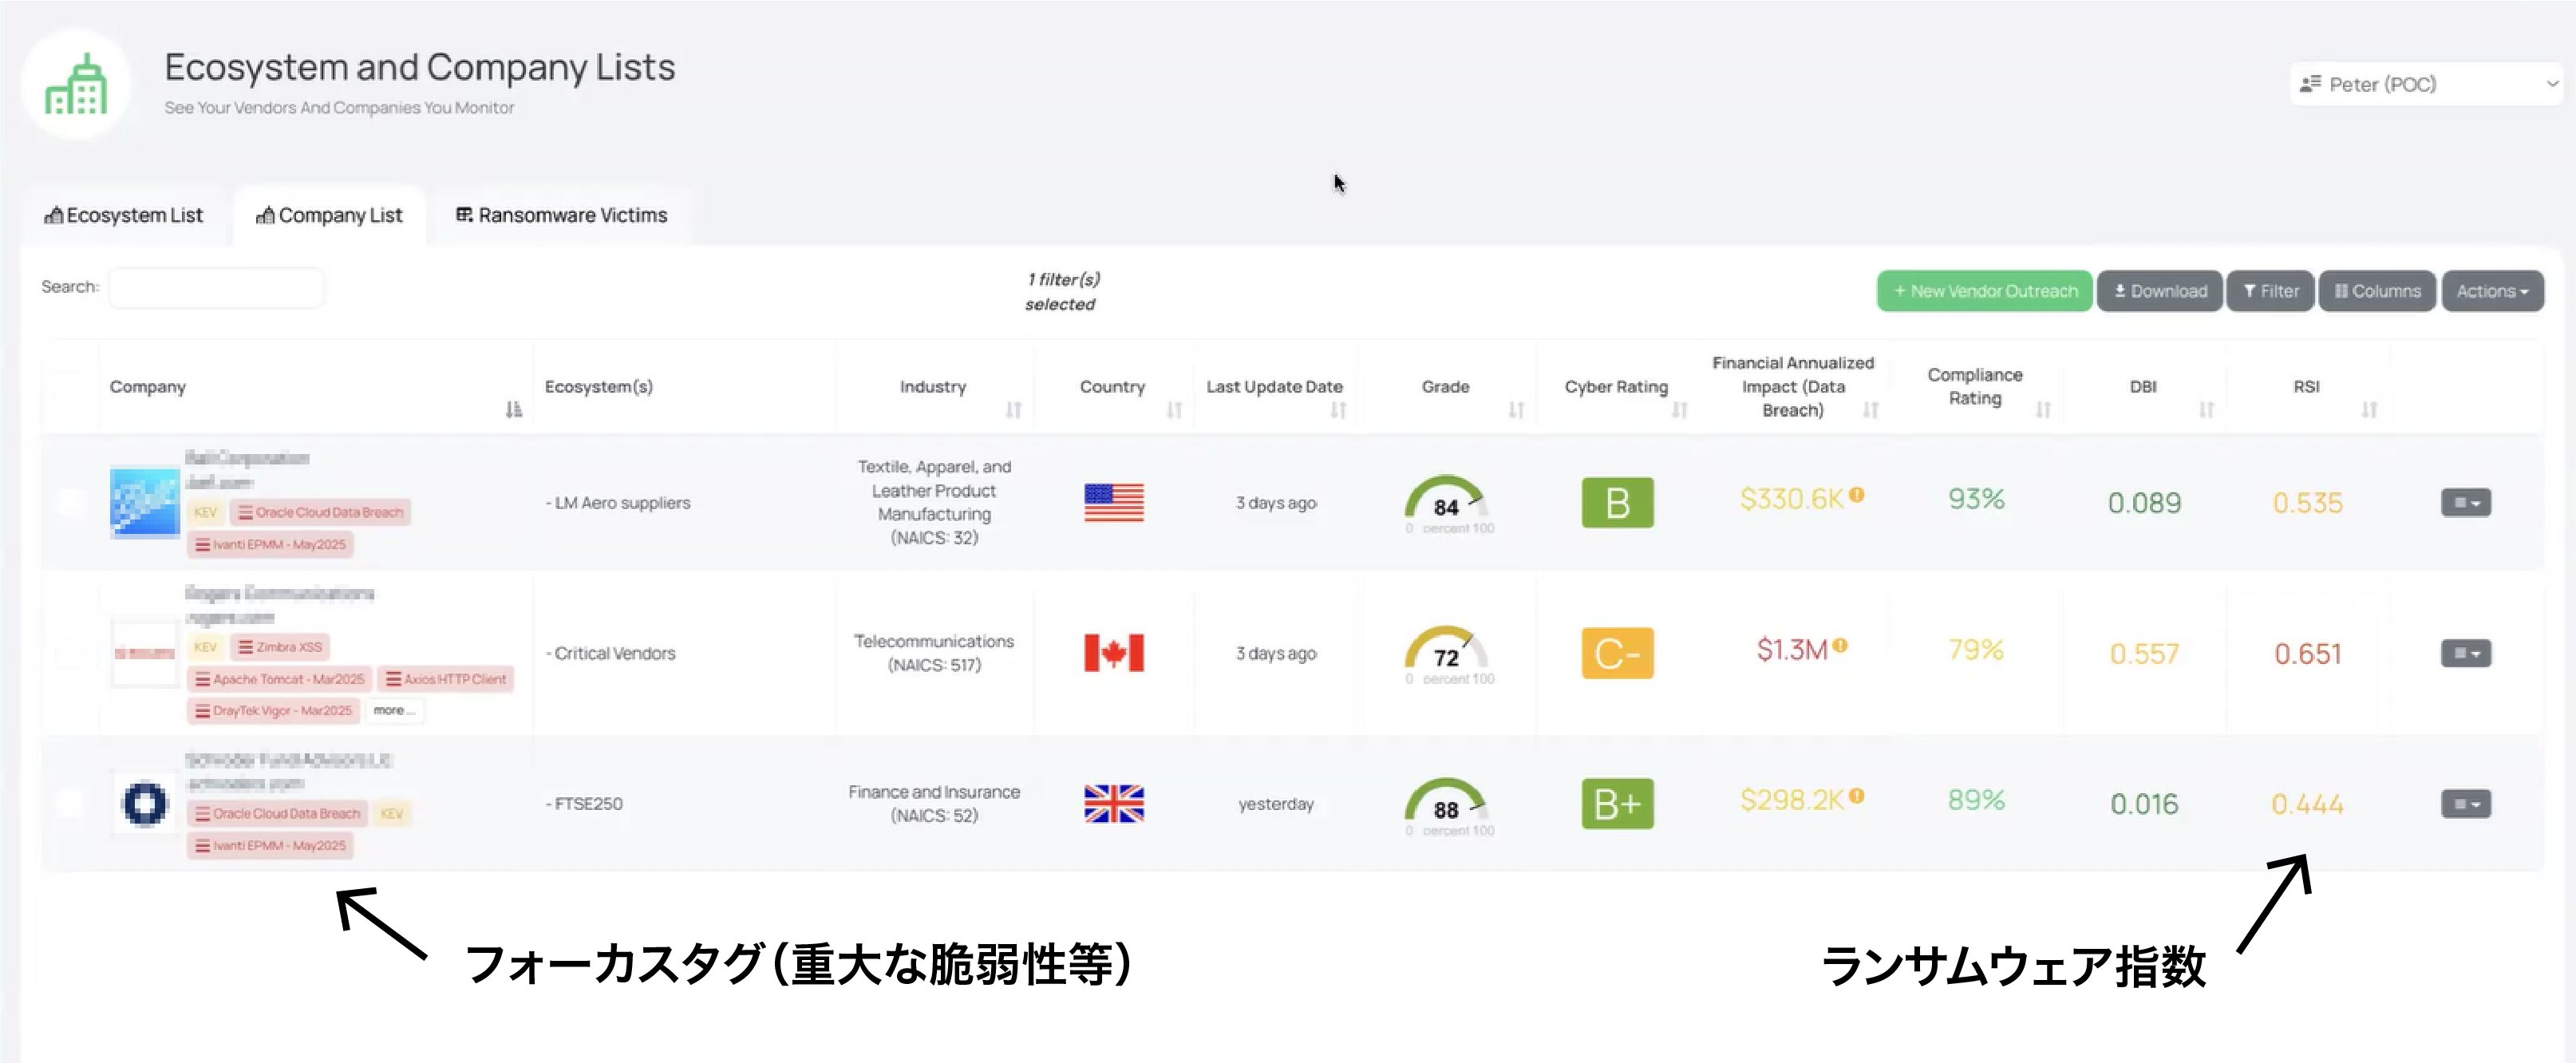Sort by RSI column arrows
This screenshot has height=1063, width=2576.
point(2368,410)
